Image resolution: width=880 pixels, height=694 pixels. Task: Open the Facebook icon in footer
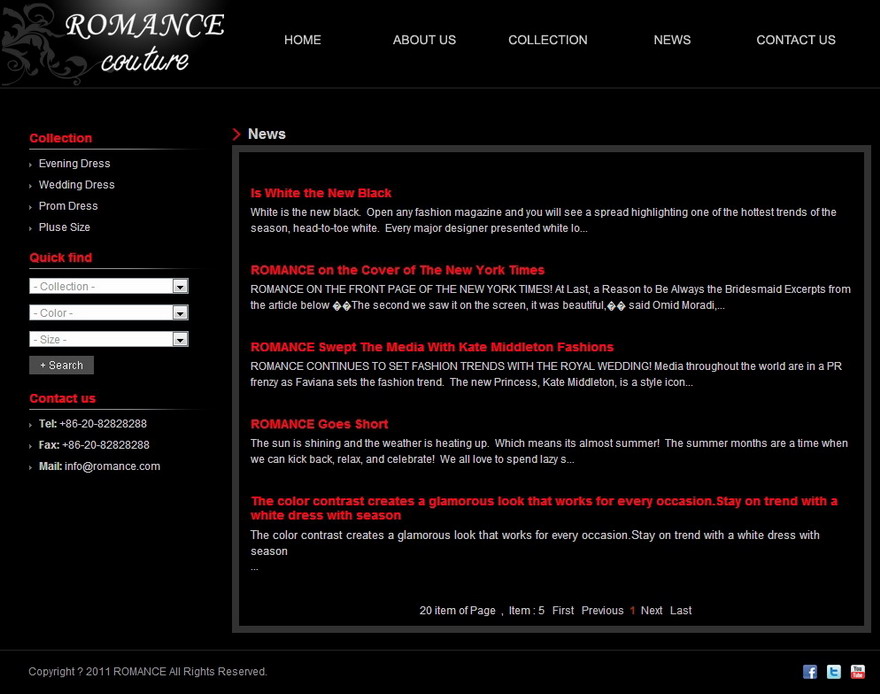pos(809,672)
